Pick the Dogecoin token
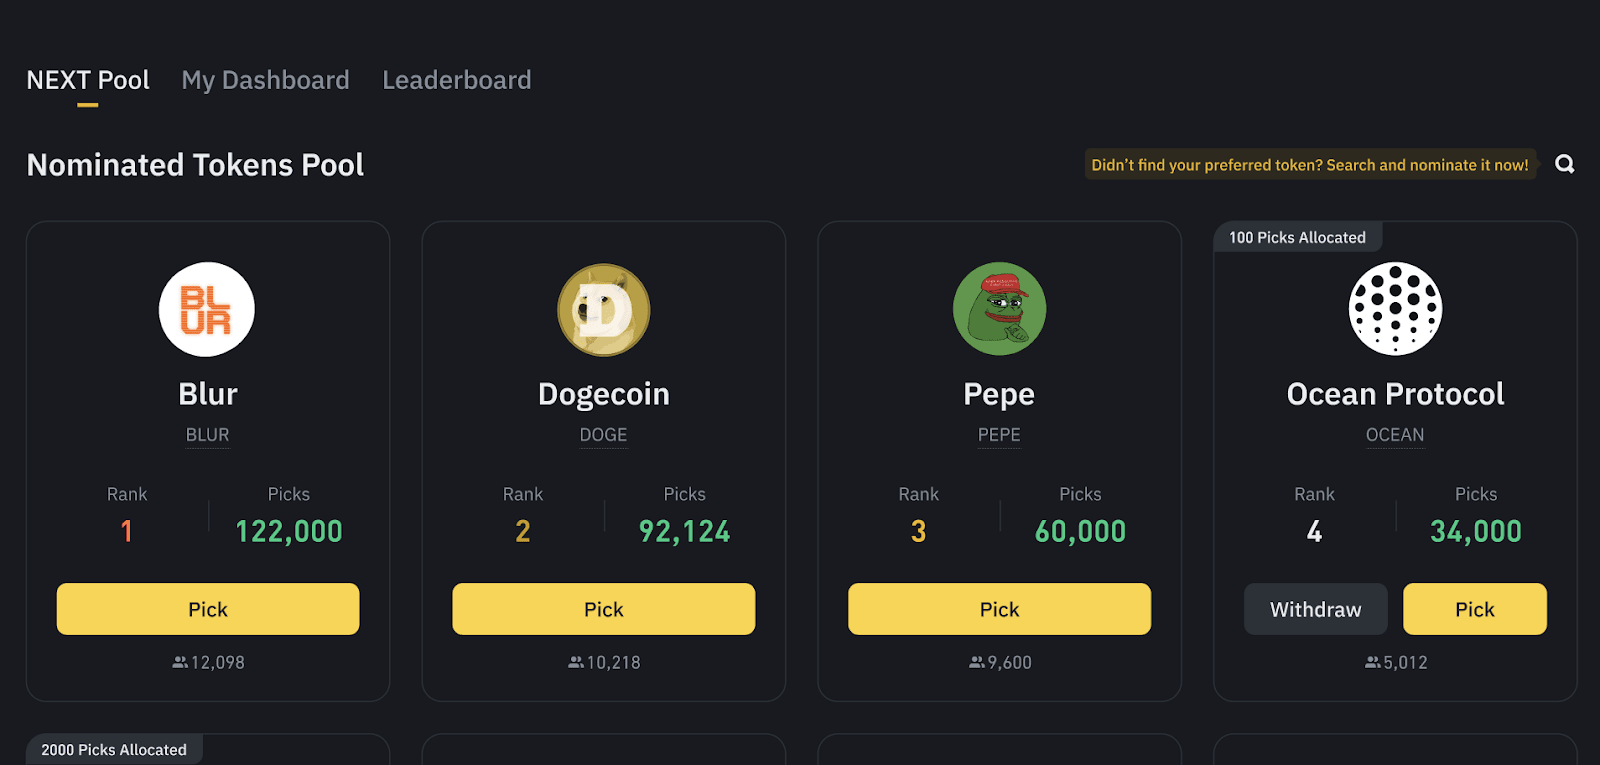 tap(603, 609)
